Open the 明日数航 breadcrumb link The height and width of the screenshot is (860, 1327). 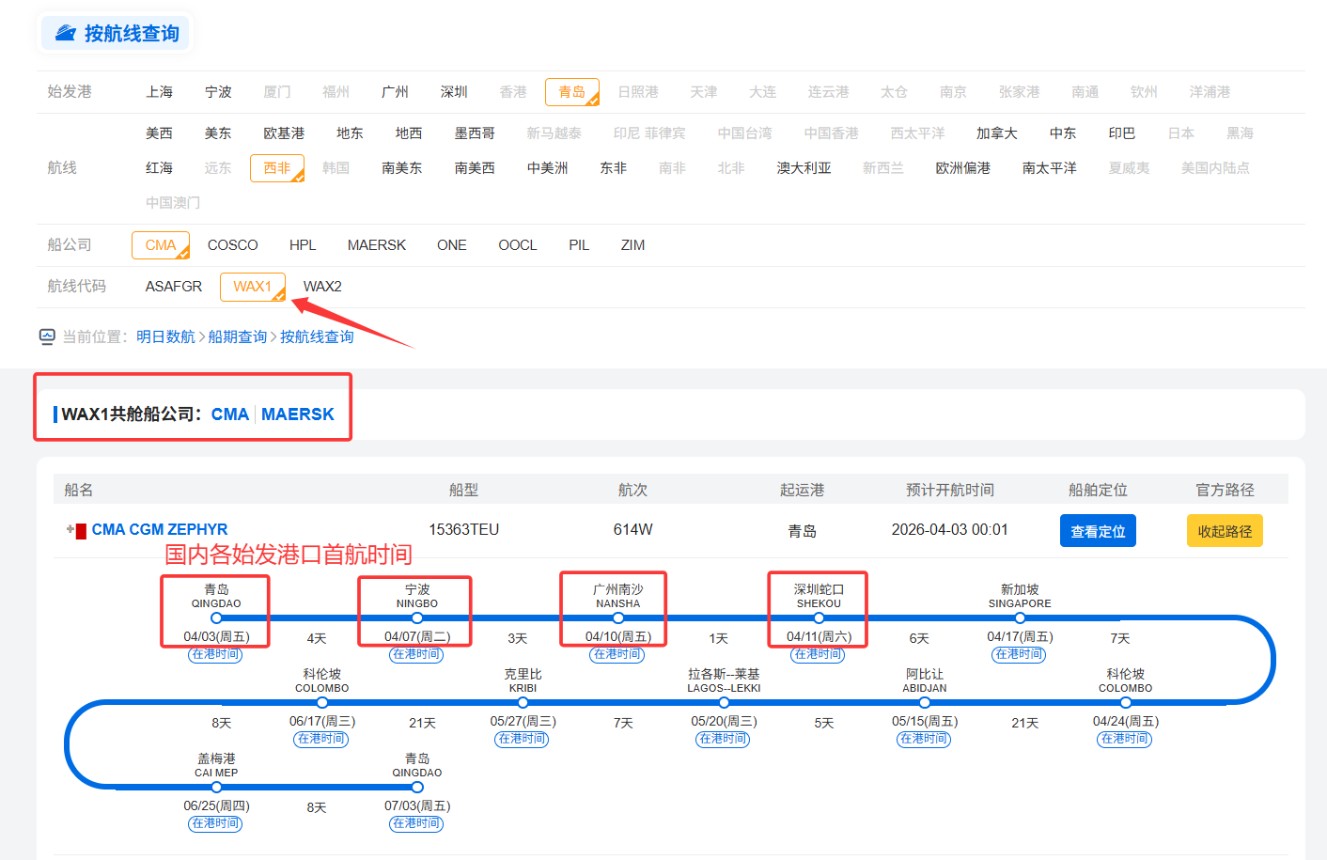point(166,337)
